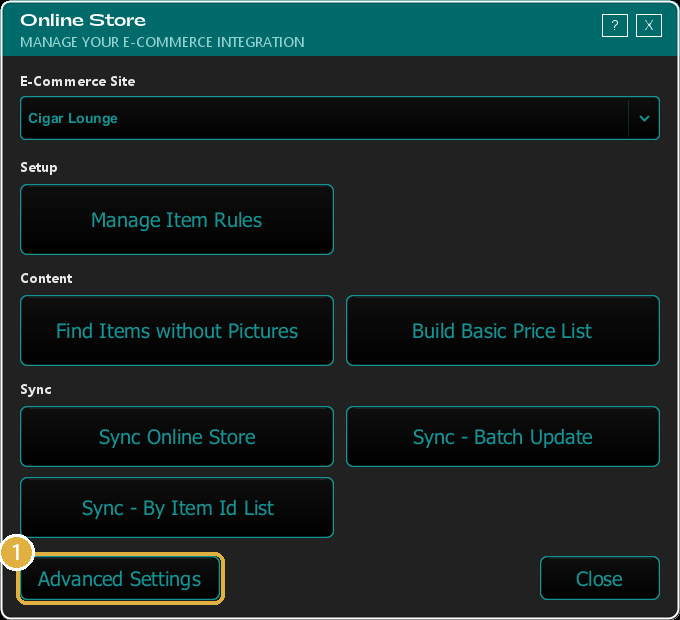Select the Cigar Lounge site field

point(340,118)
